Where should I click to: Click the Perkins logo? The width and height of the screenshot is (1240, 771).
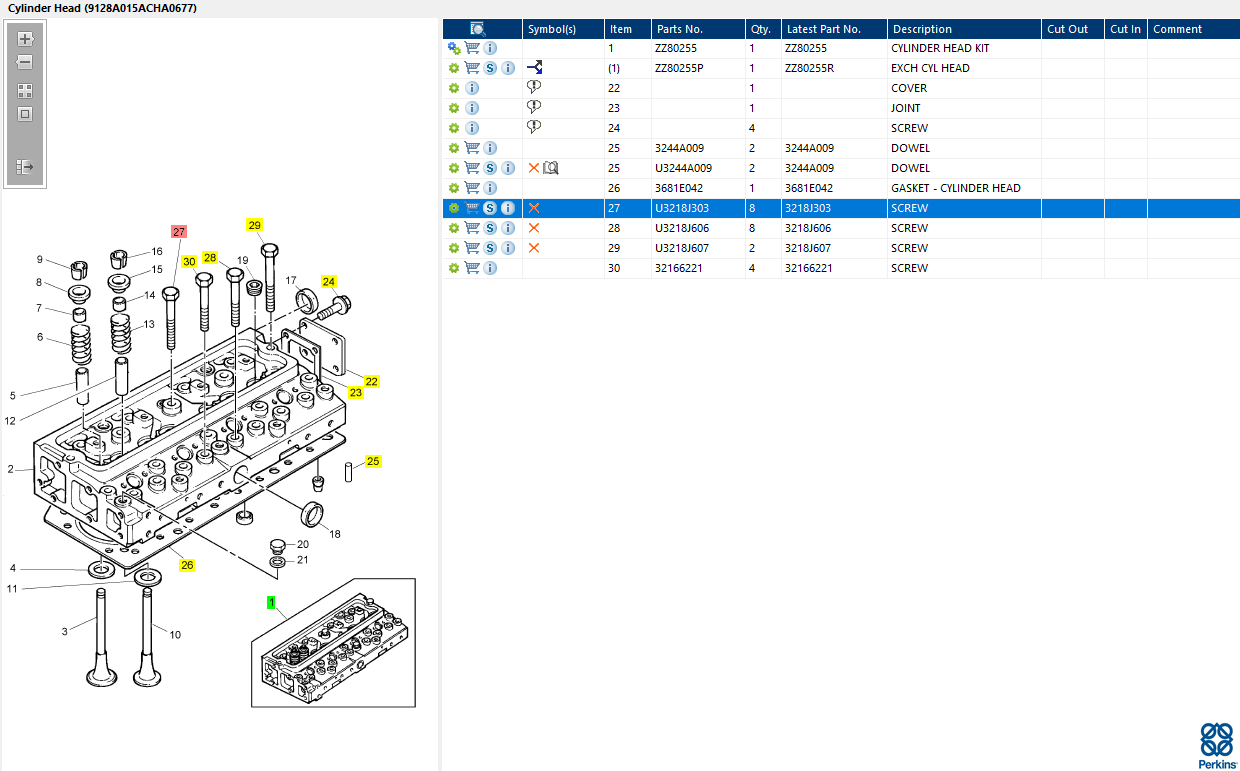click(x=1217, y=745)
